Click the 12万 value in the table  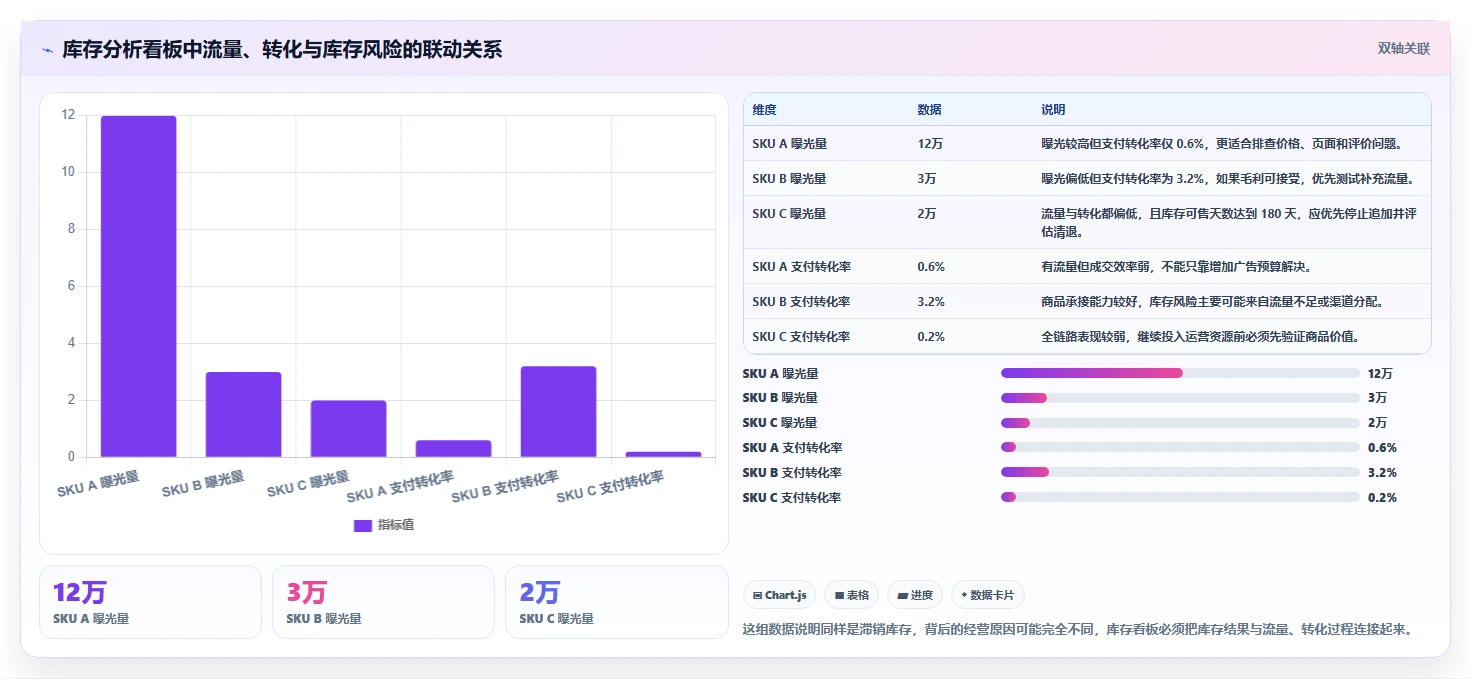pyautogui.click(x=930, y=144)
